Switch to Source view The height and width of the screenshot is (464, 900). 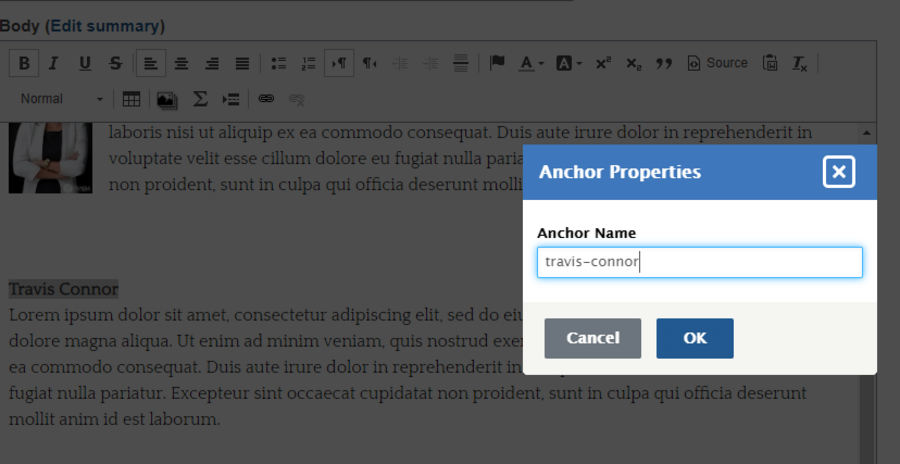717,63
